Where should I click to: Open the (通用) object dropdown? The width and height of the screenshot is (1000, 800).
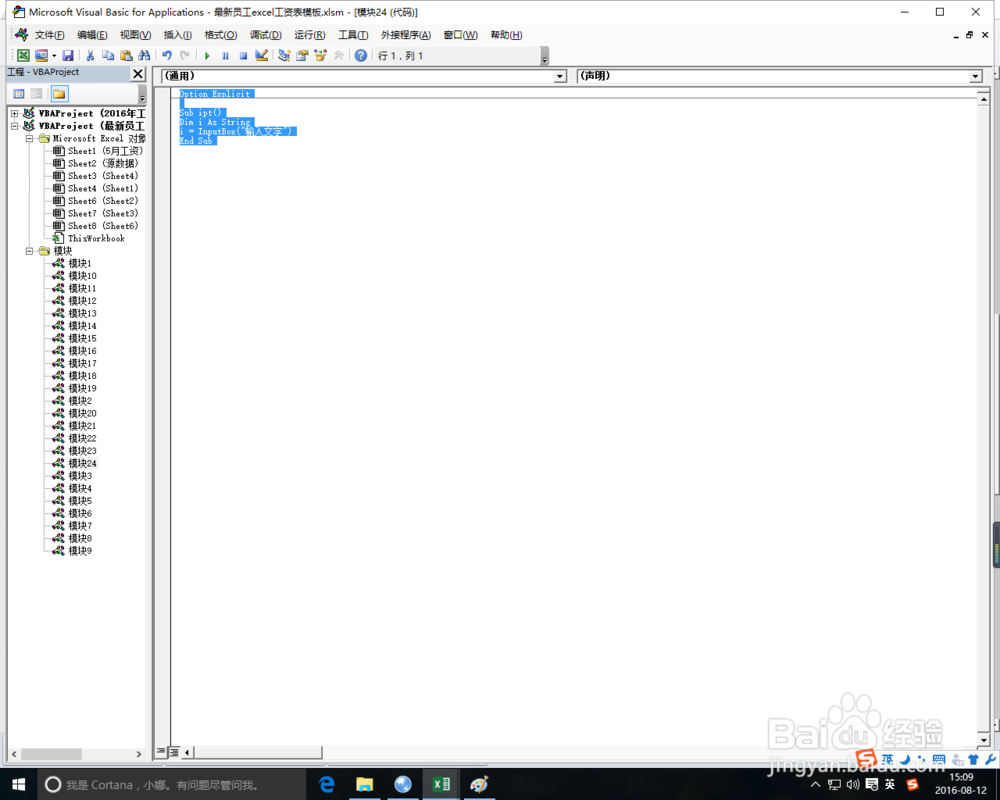(x=560, y=77)
